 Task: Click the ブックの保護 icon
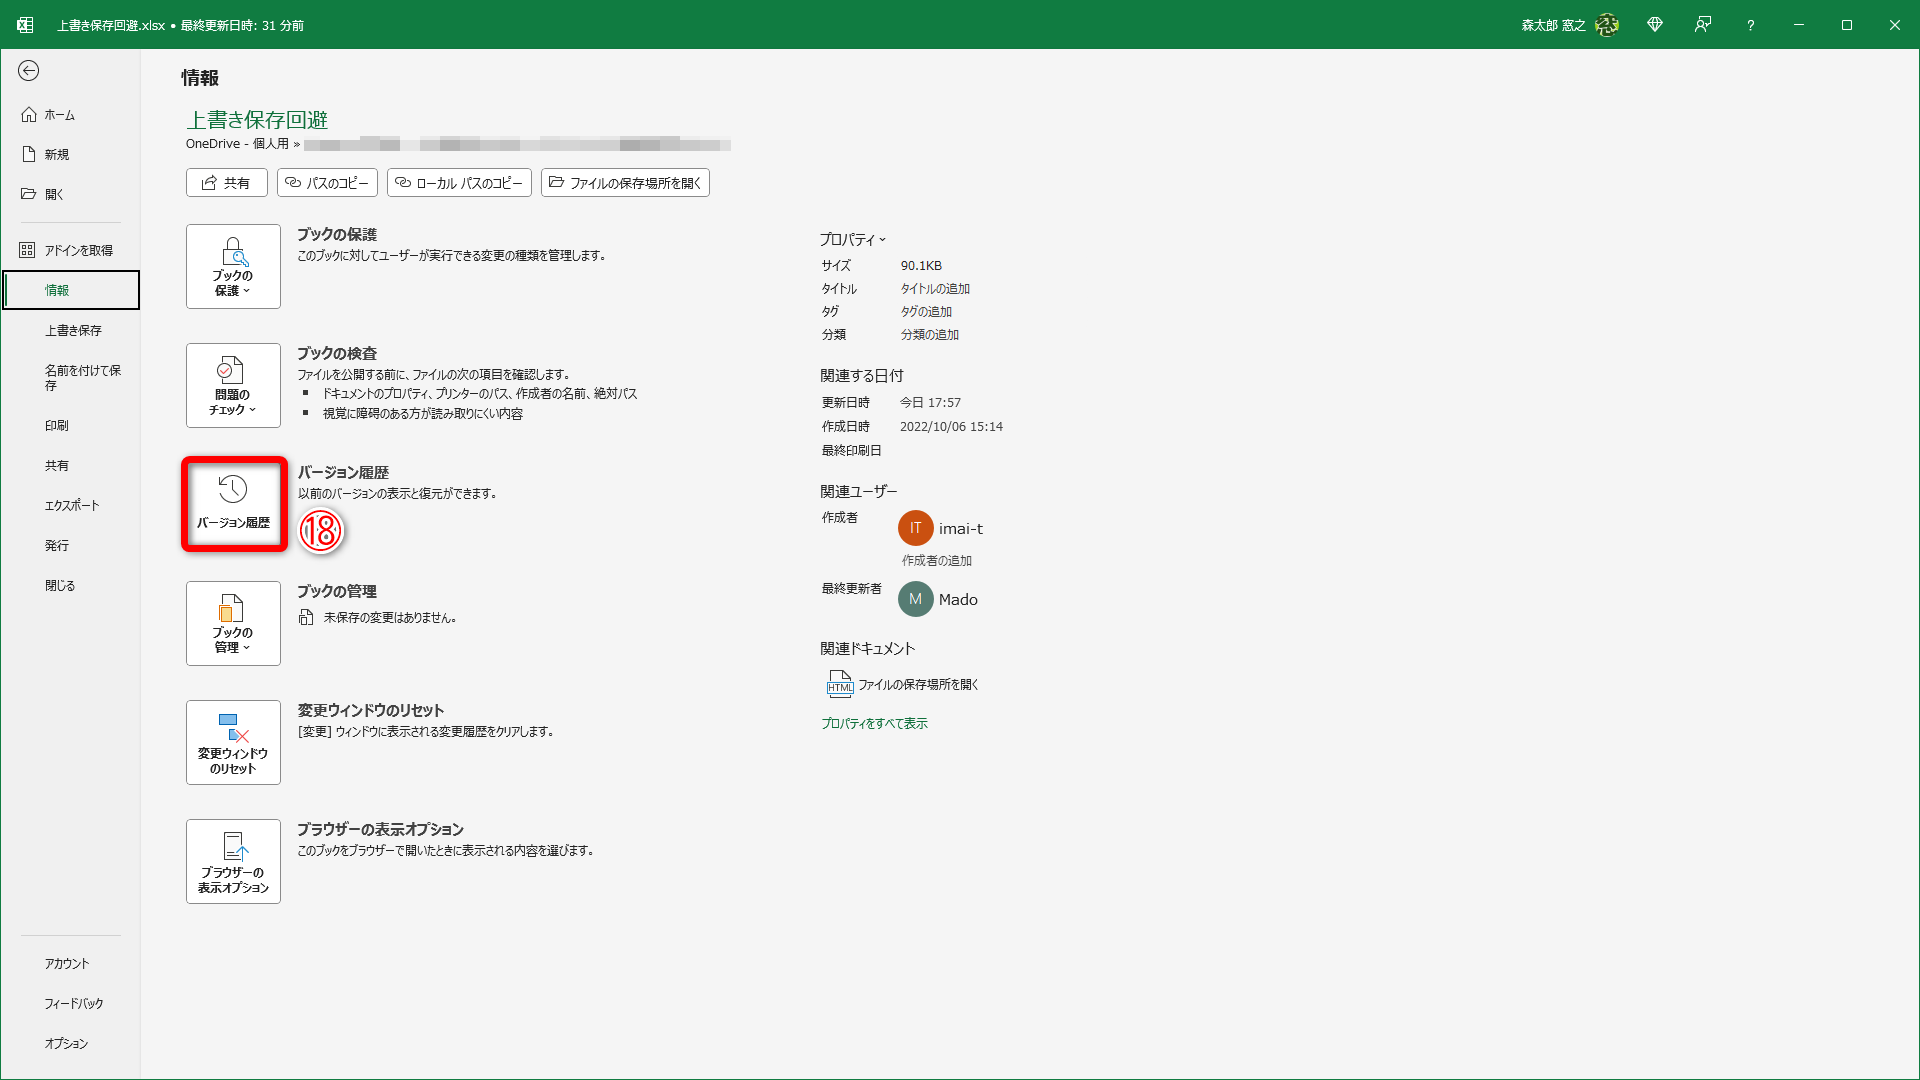pyautogui.click(x=233, y=266)
